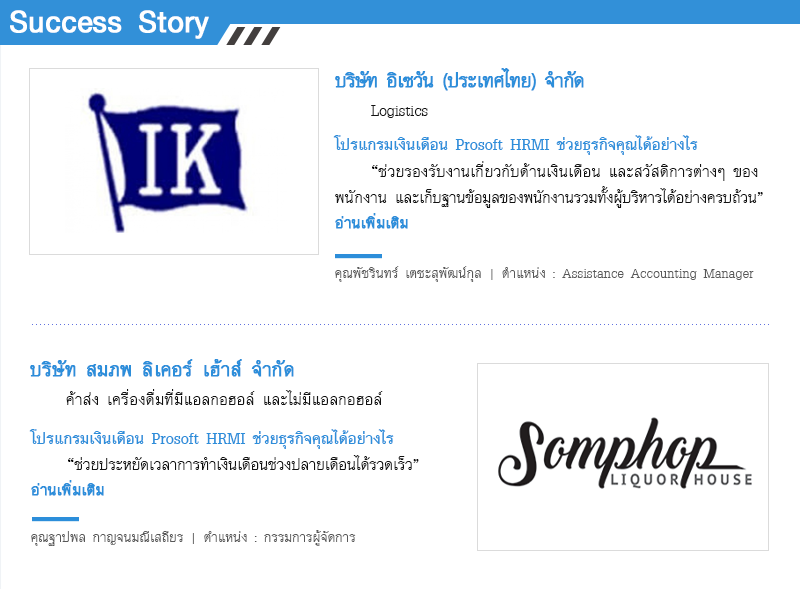Open the บริษัท อิเซวัน (ประเทศไทย) จำกัด title
The width and height of the screenshot is (800, 589).
(x=459, y=81)
